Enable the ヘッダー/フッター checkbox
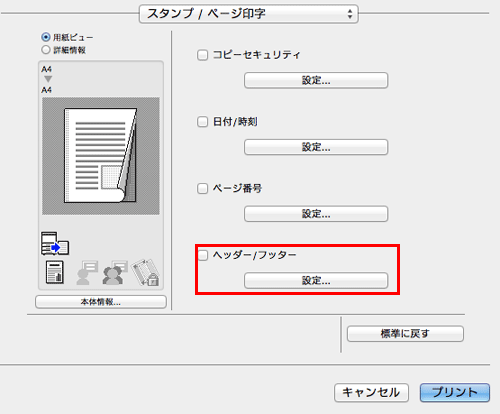Screen dimensions: 500x414 point(202,255)
